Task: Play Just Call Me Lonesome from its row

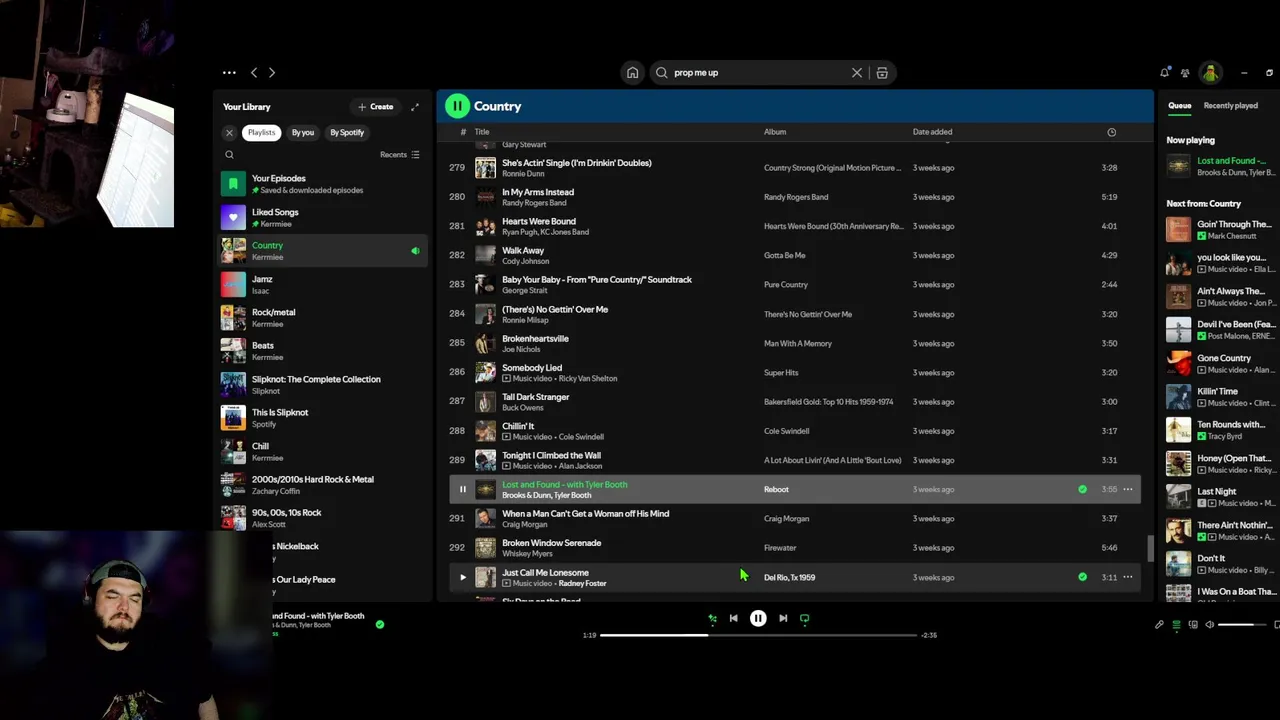Action: pos(462,577)
